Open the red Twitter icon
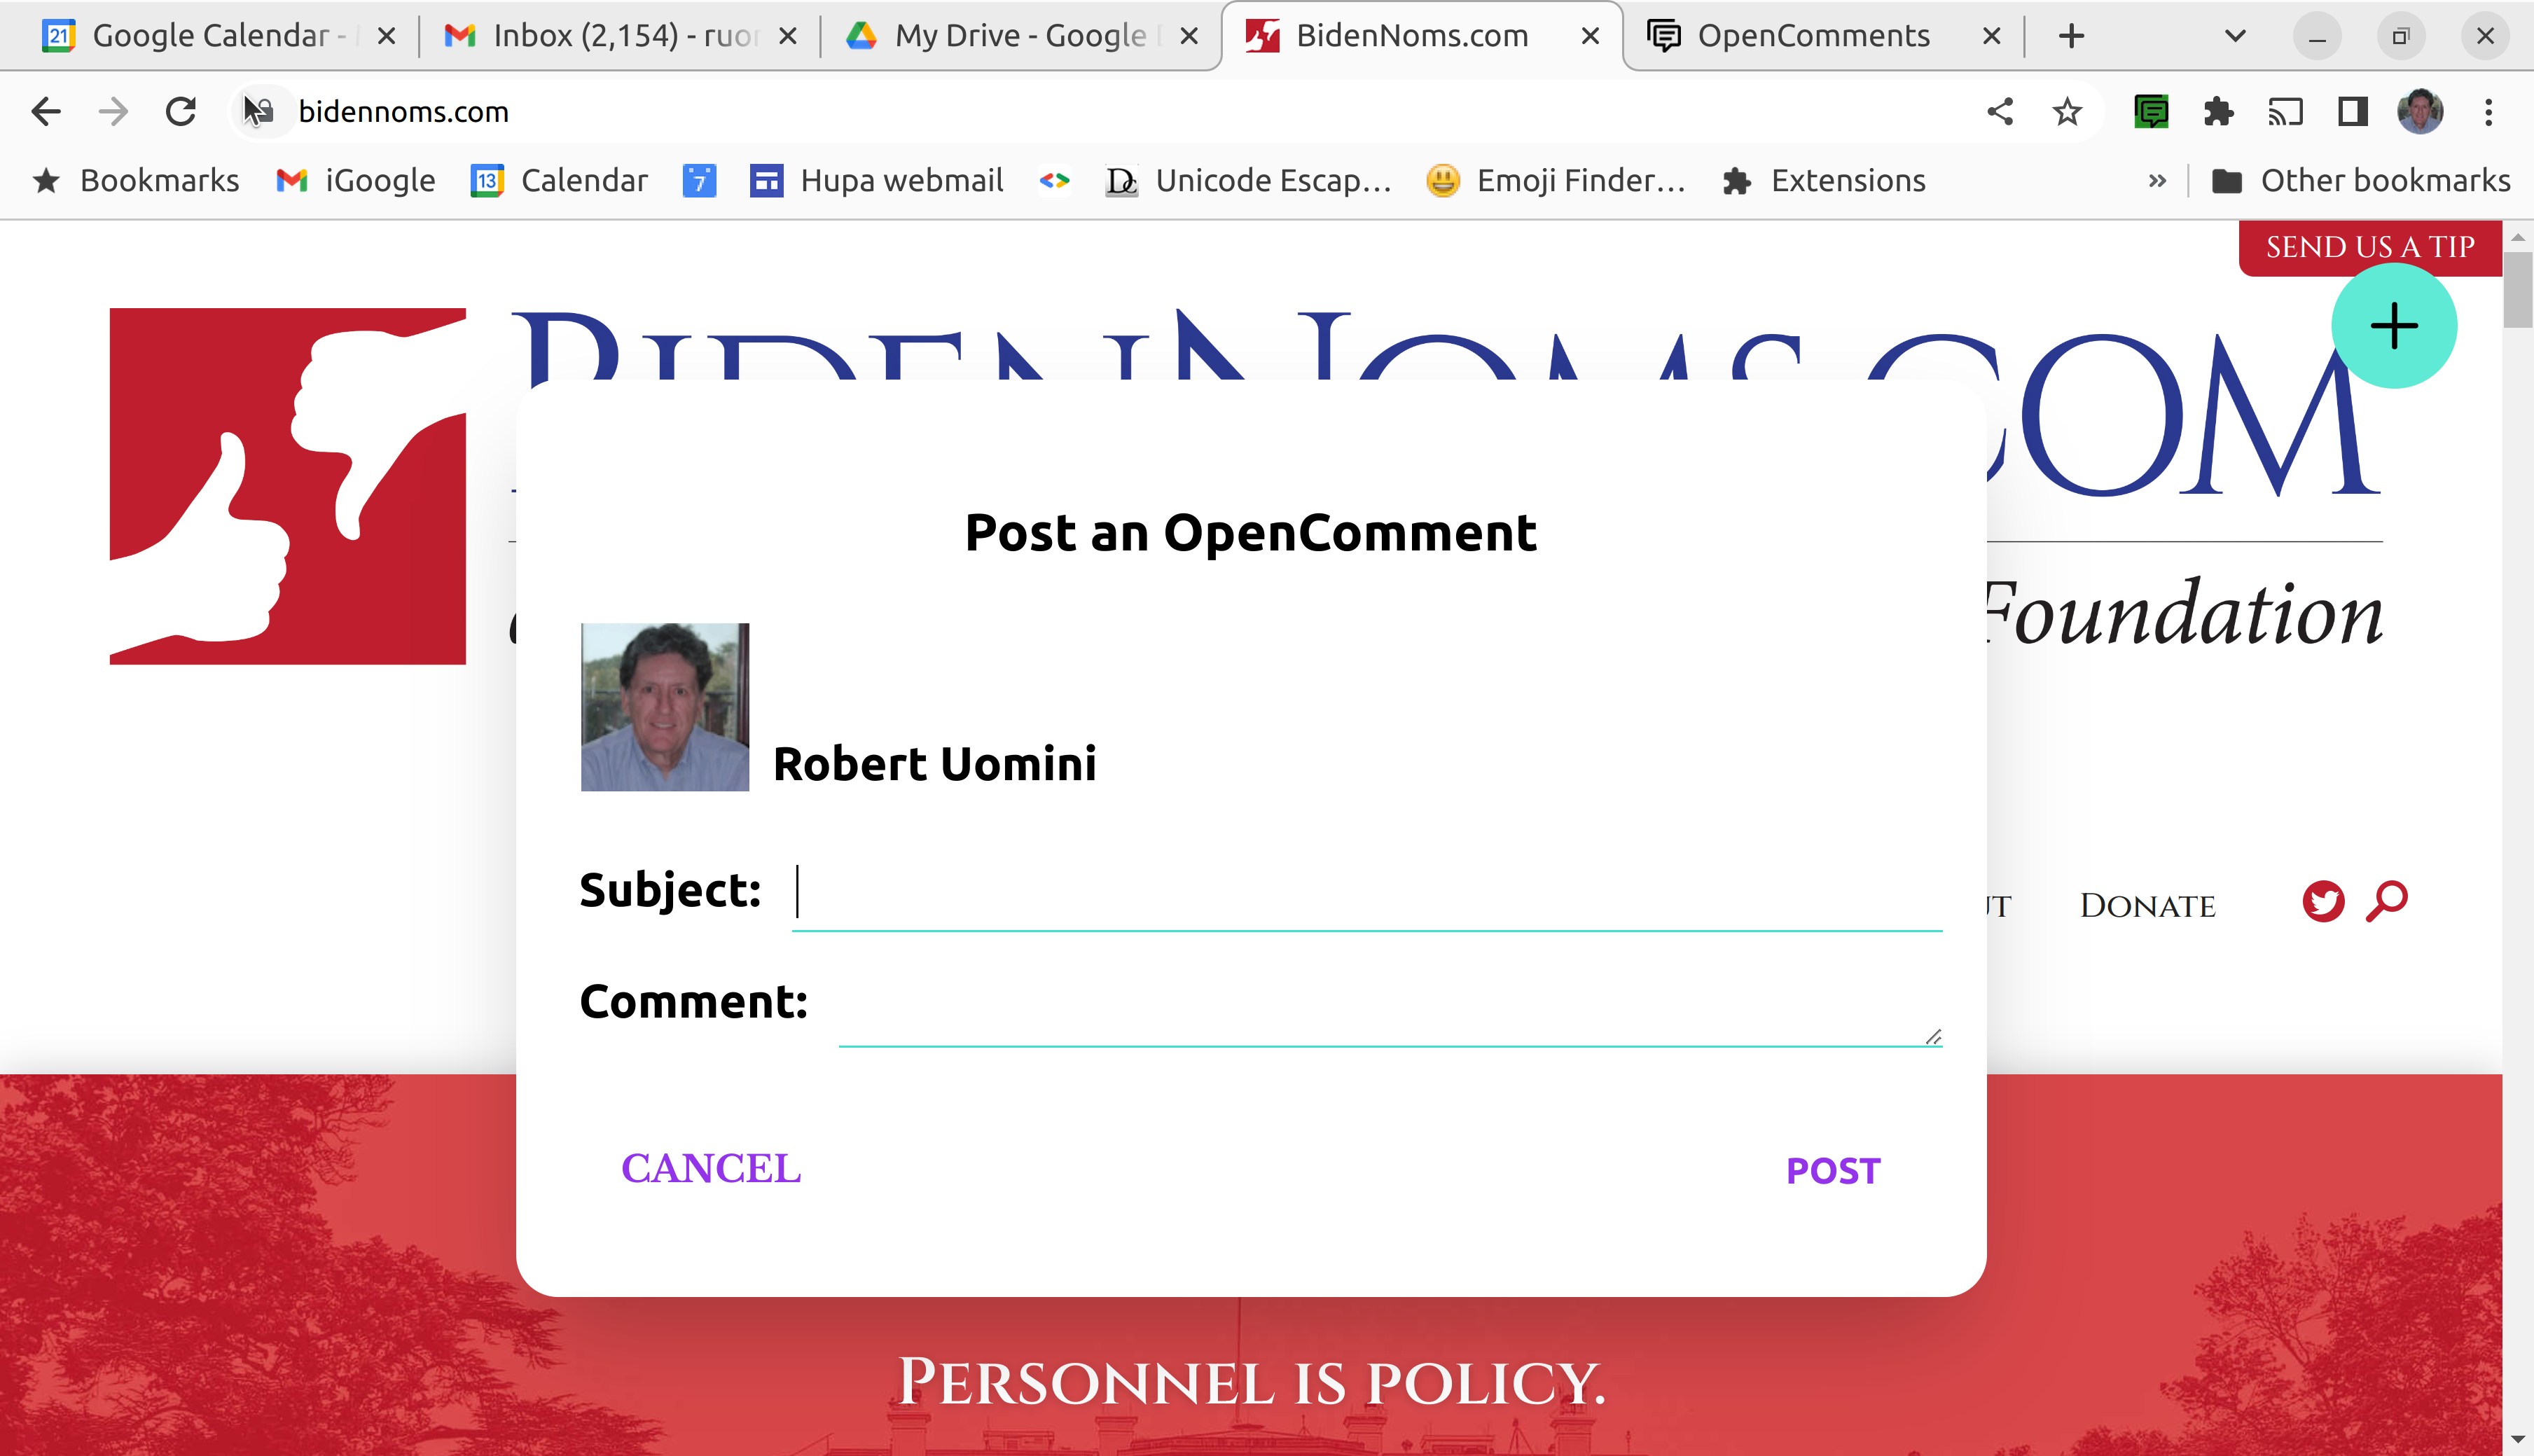2534x1456 pixels. click(2323, 901)
